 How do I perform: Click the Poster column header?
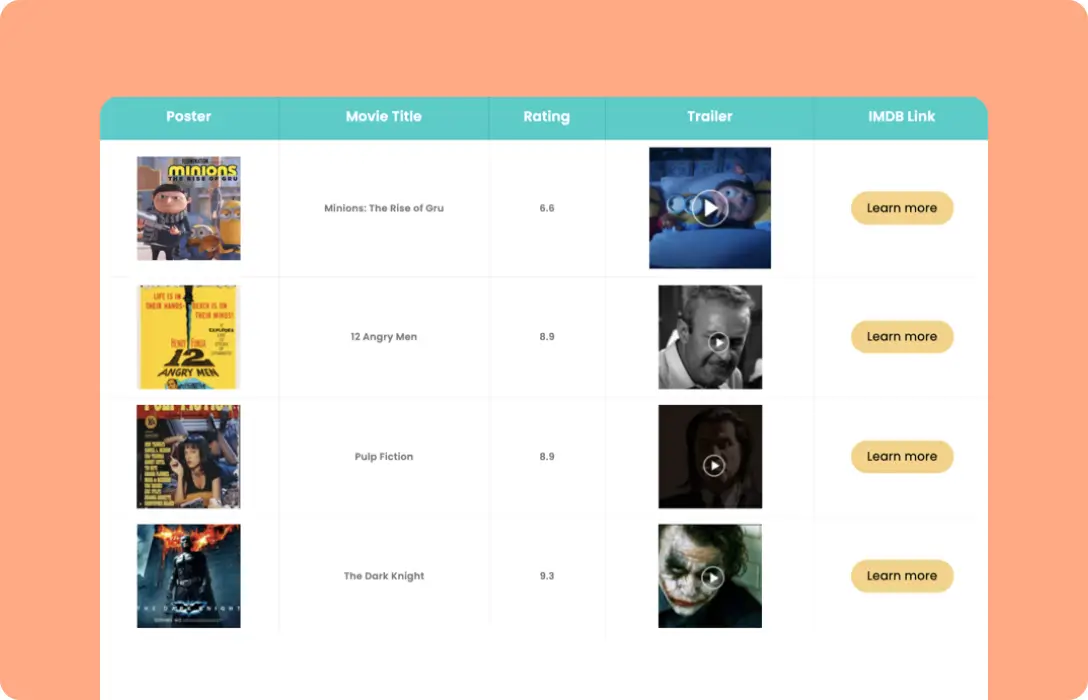coord(189,117)
